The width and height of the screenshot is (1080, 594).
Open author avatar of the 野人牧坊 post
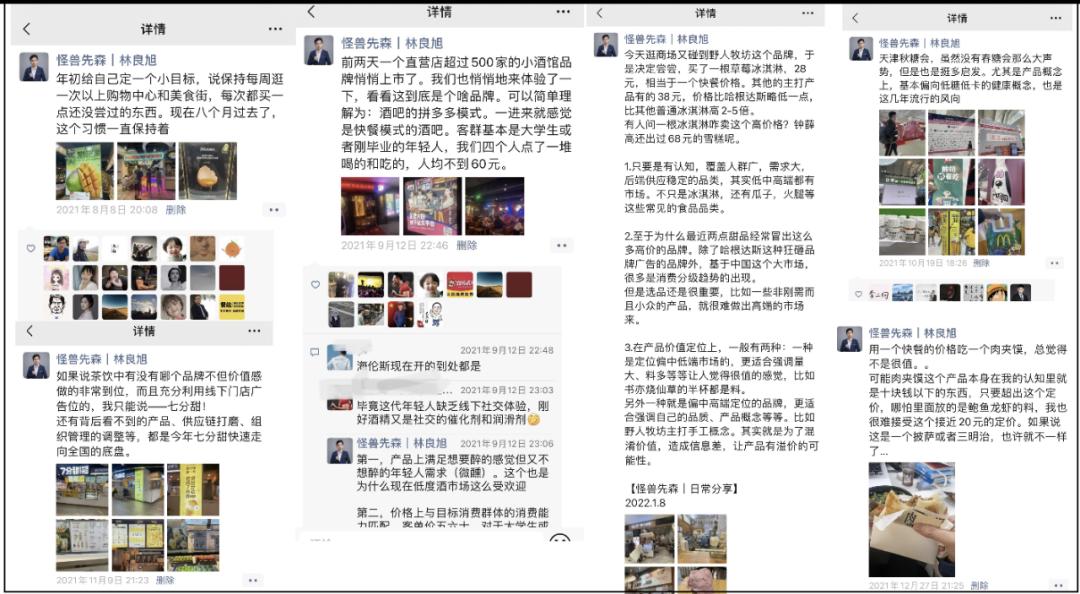click(x=606, y=45)
